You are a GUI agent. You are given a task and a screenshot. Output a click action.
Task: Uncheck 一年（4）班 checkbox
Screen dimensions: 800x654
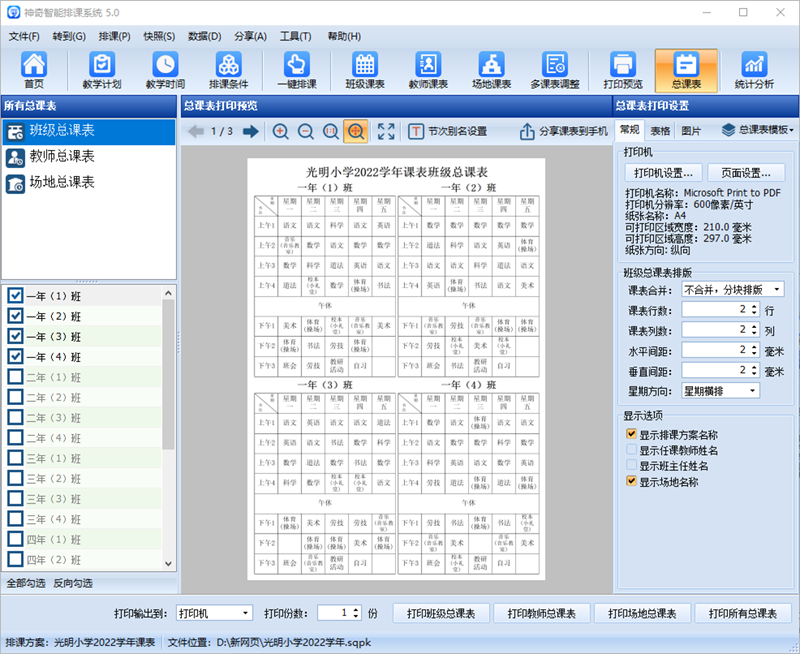point(15,357)
